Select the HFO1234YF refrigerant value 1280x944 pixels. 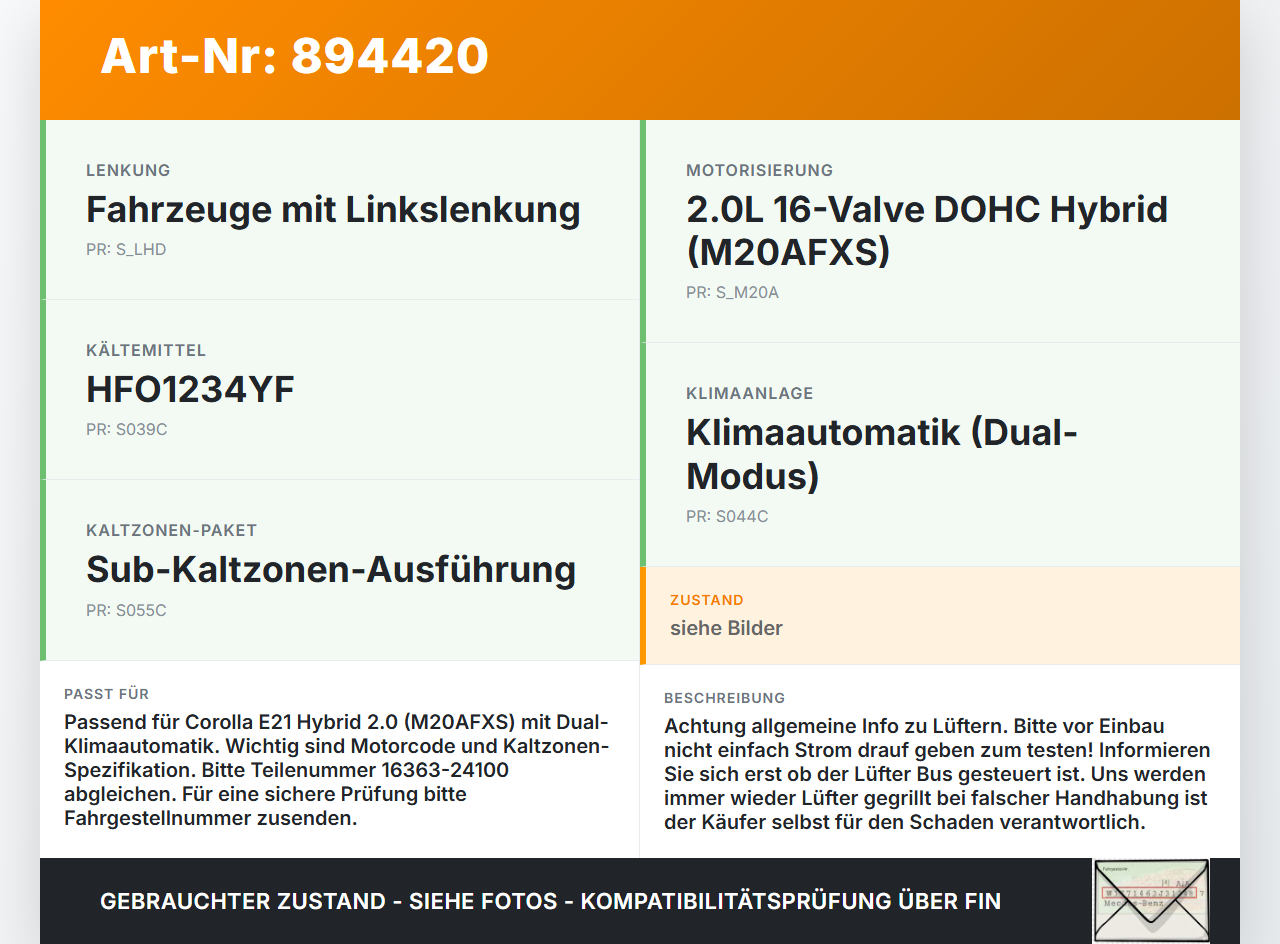(x=190, y=390)
